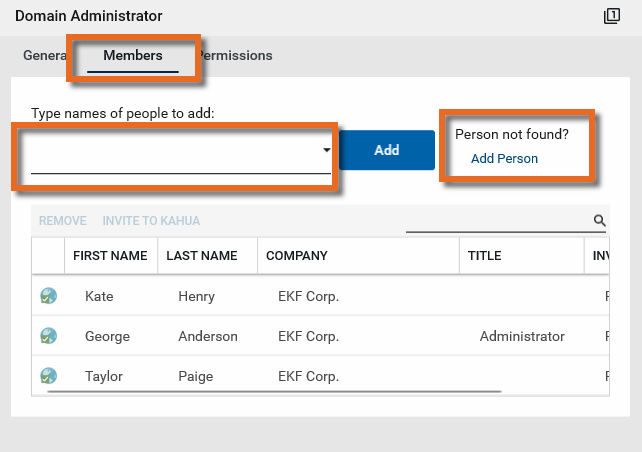Focus the names of people input field
Screen dimensions: 642x452
click(x=175, y=152)
